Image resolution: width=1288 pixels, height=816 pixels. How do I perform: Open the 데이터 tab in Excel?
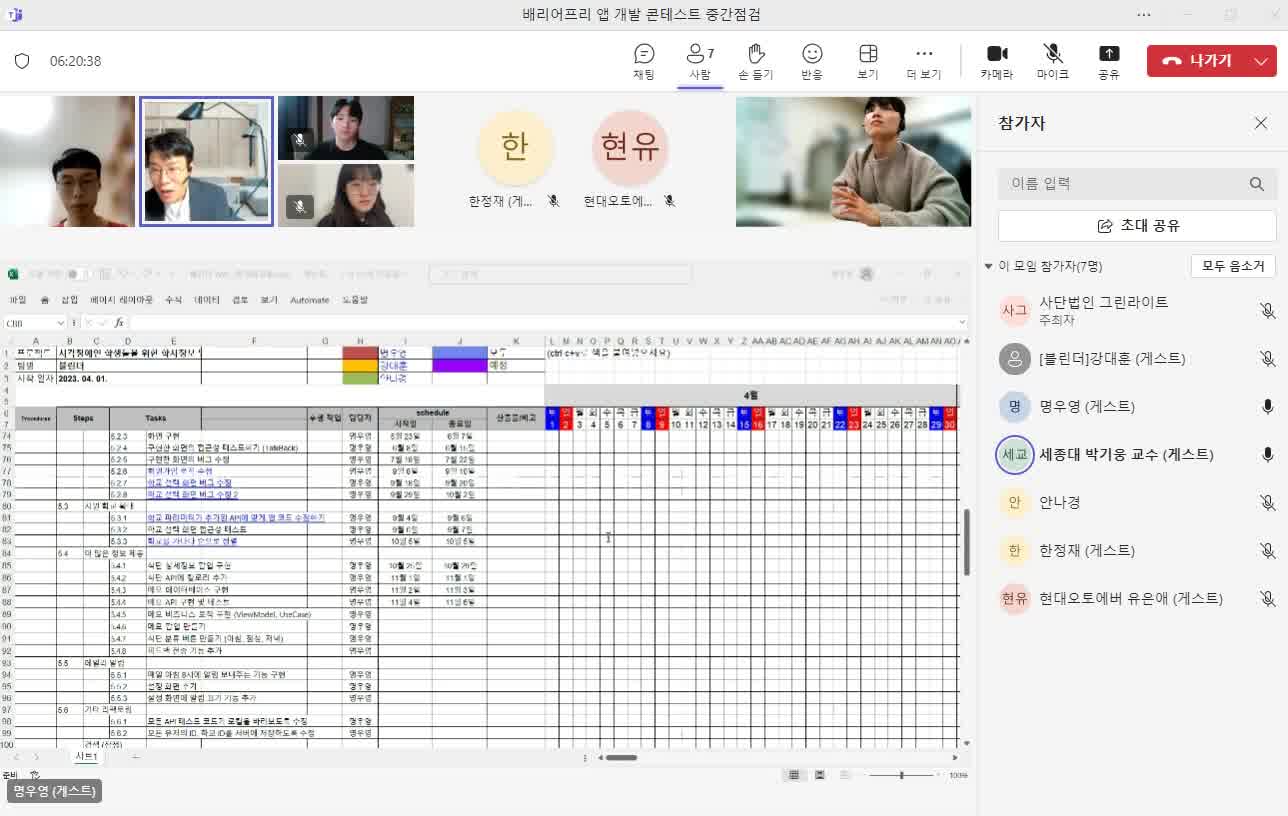pos(206,300)
